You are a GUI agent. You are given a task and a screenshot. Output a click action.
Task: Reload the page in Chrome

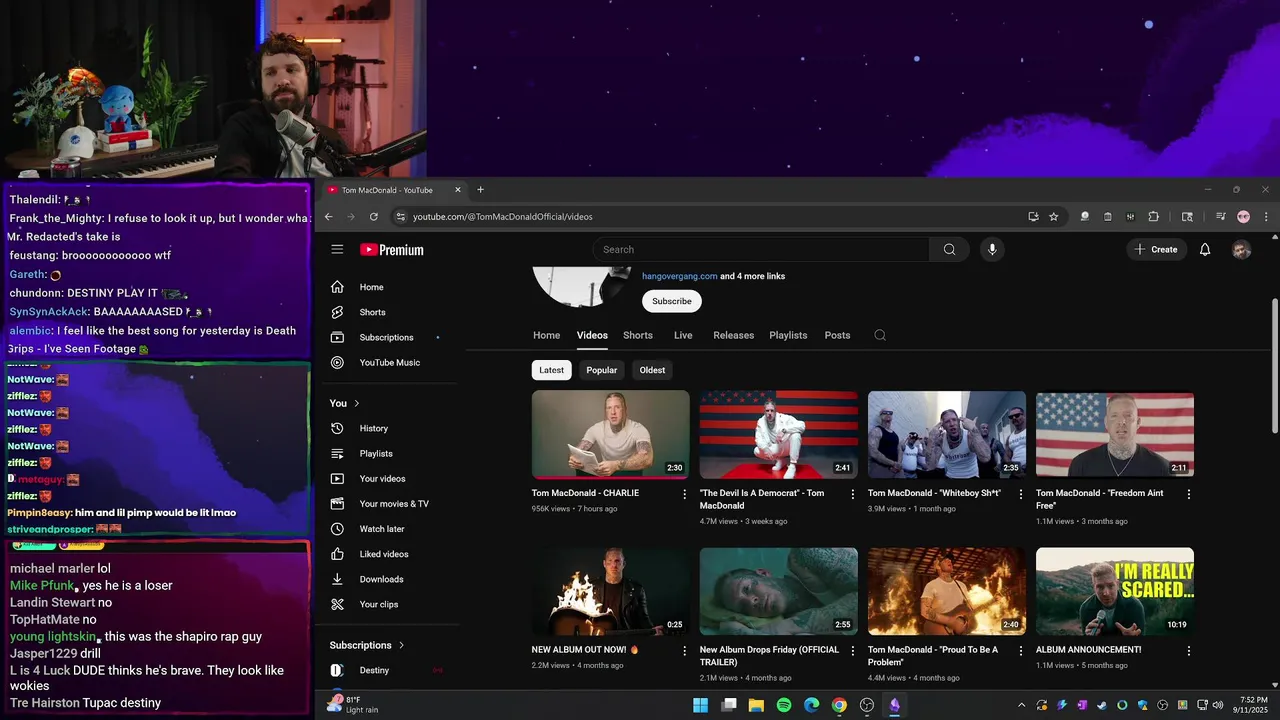pyautogui.click(x=374, y=216)
